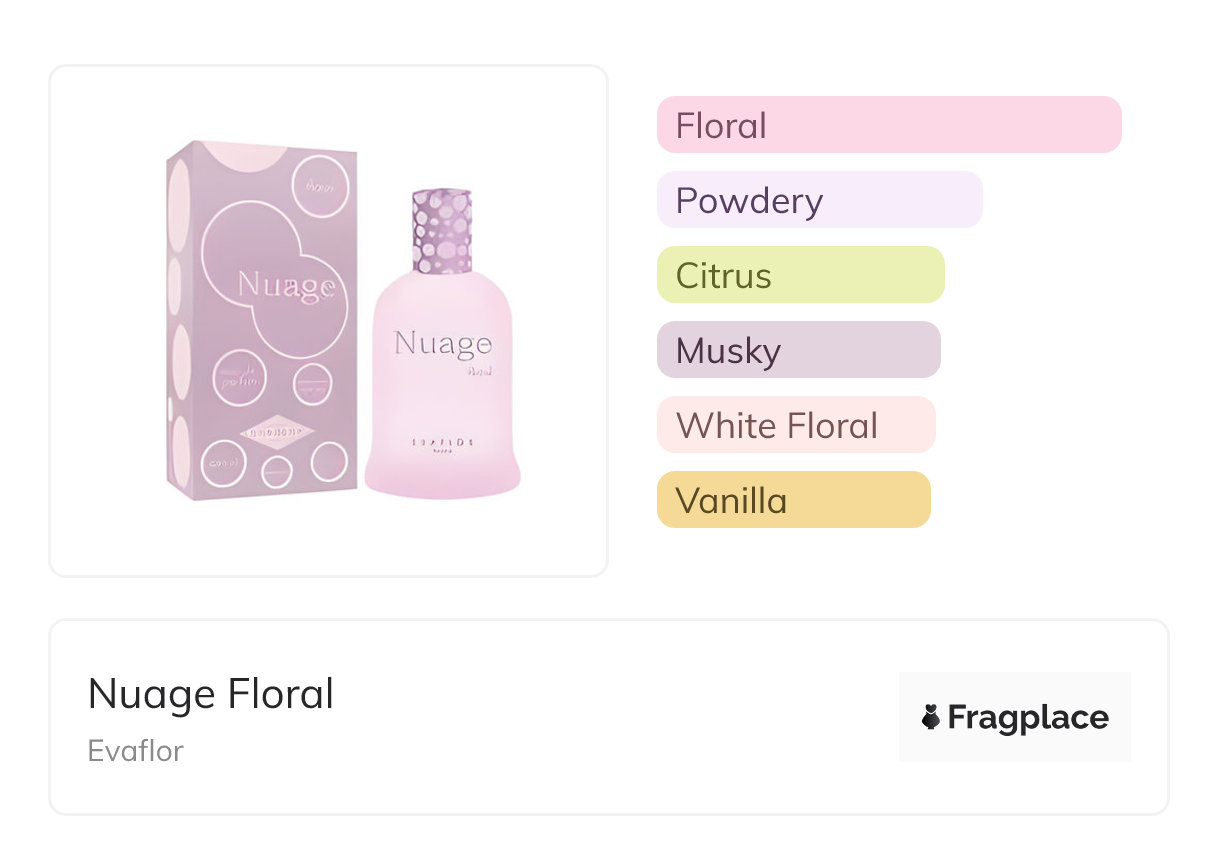Image resolution: width=1218 pixels, height=864 pixels.
Task: Click the diamond brand label on the box
Action: (x=276, y=432)
